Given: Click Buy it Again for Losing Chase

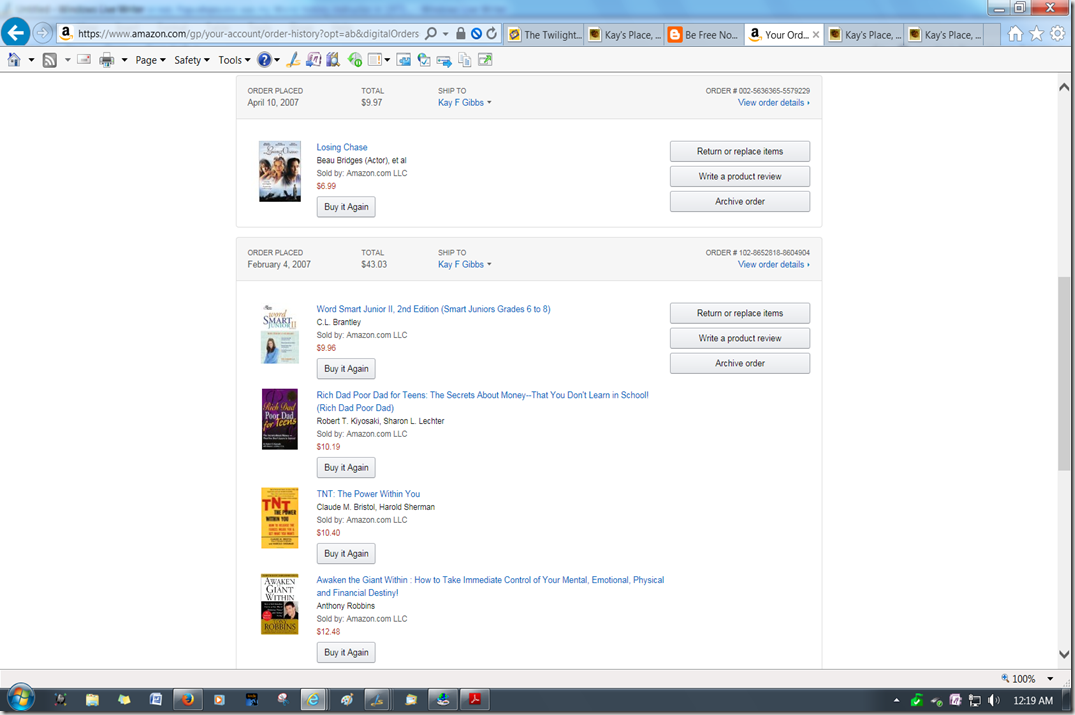Looking at the screenshot, I should pos(346,207).
